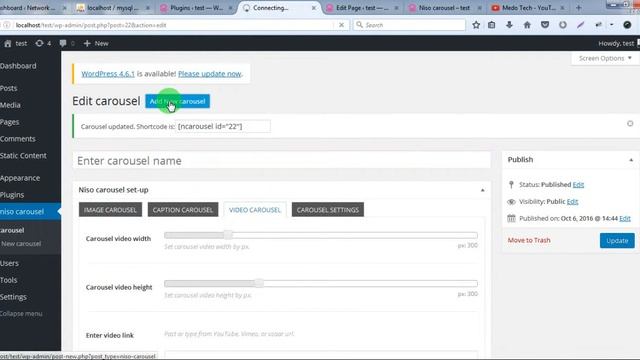Edit the Visibility setting

[572, 202]
